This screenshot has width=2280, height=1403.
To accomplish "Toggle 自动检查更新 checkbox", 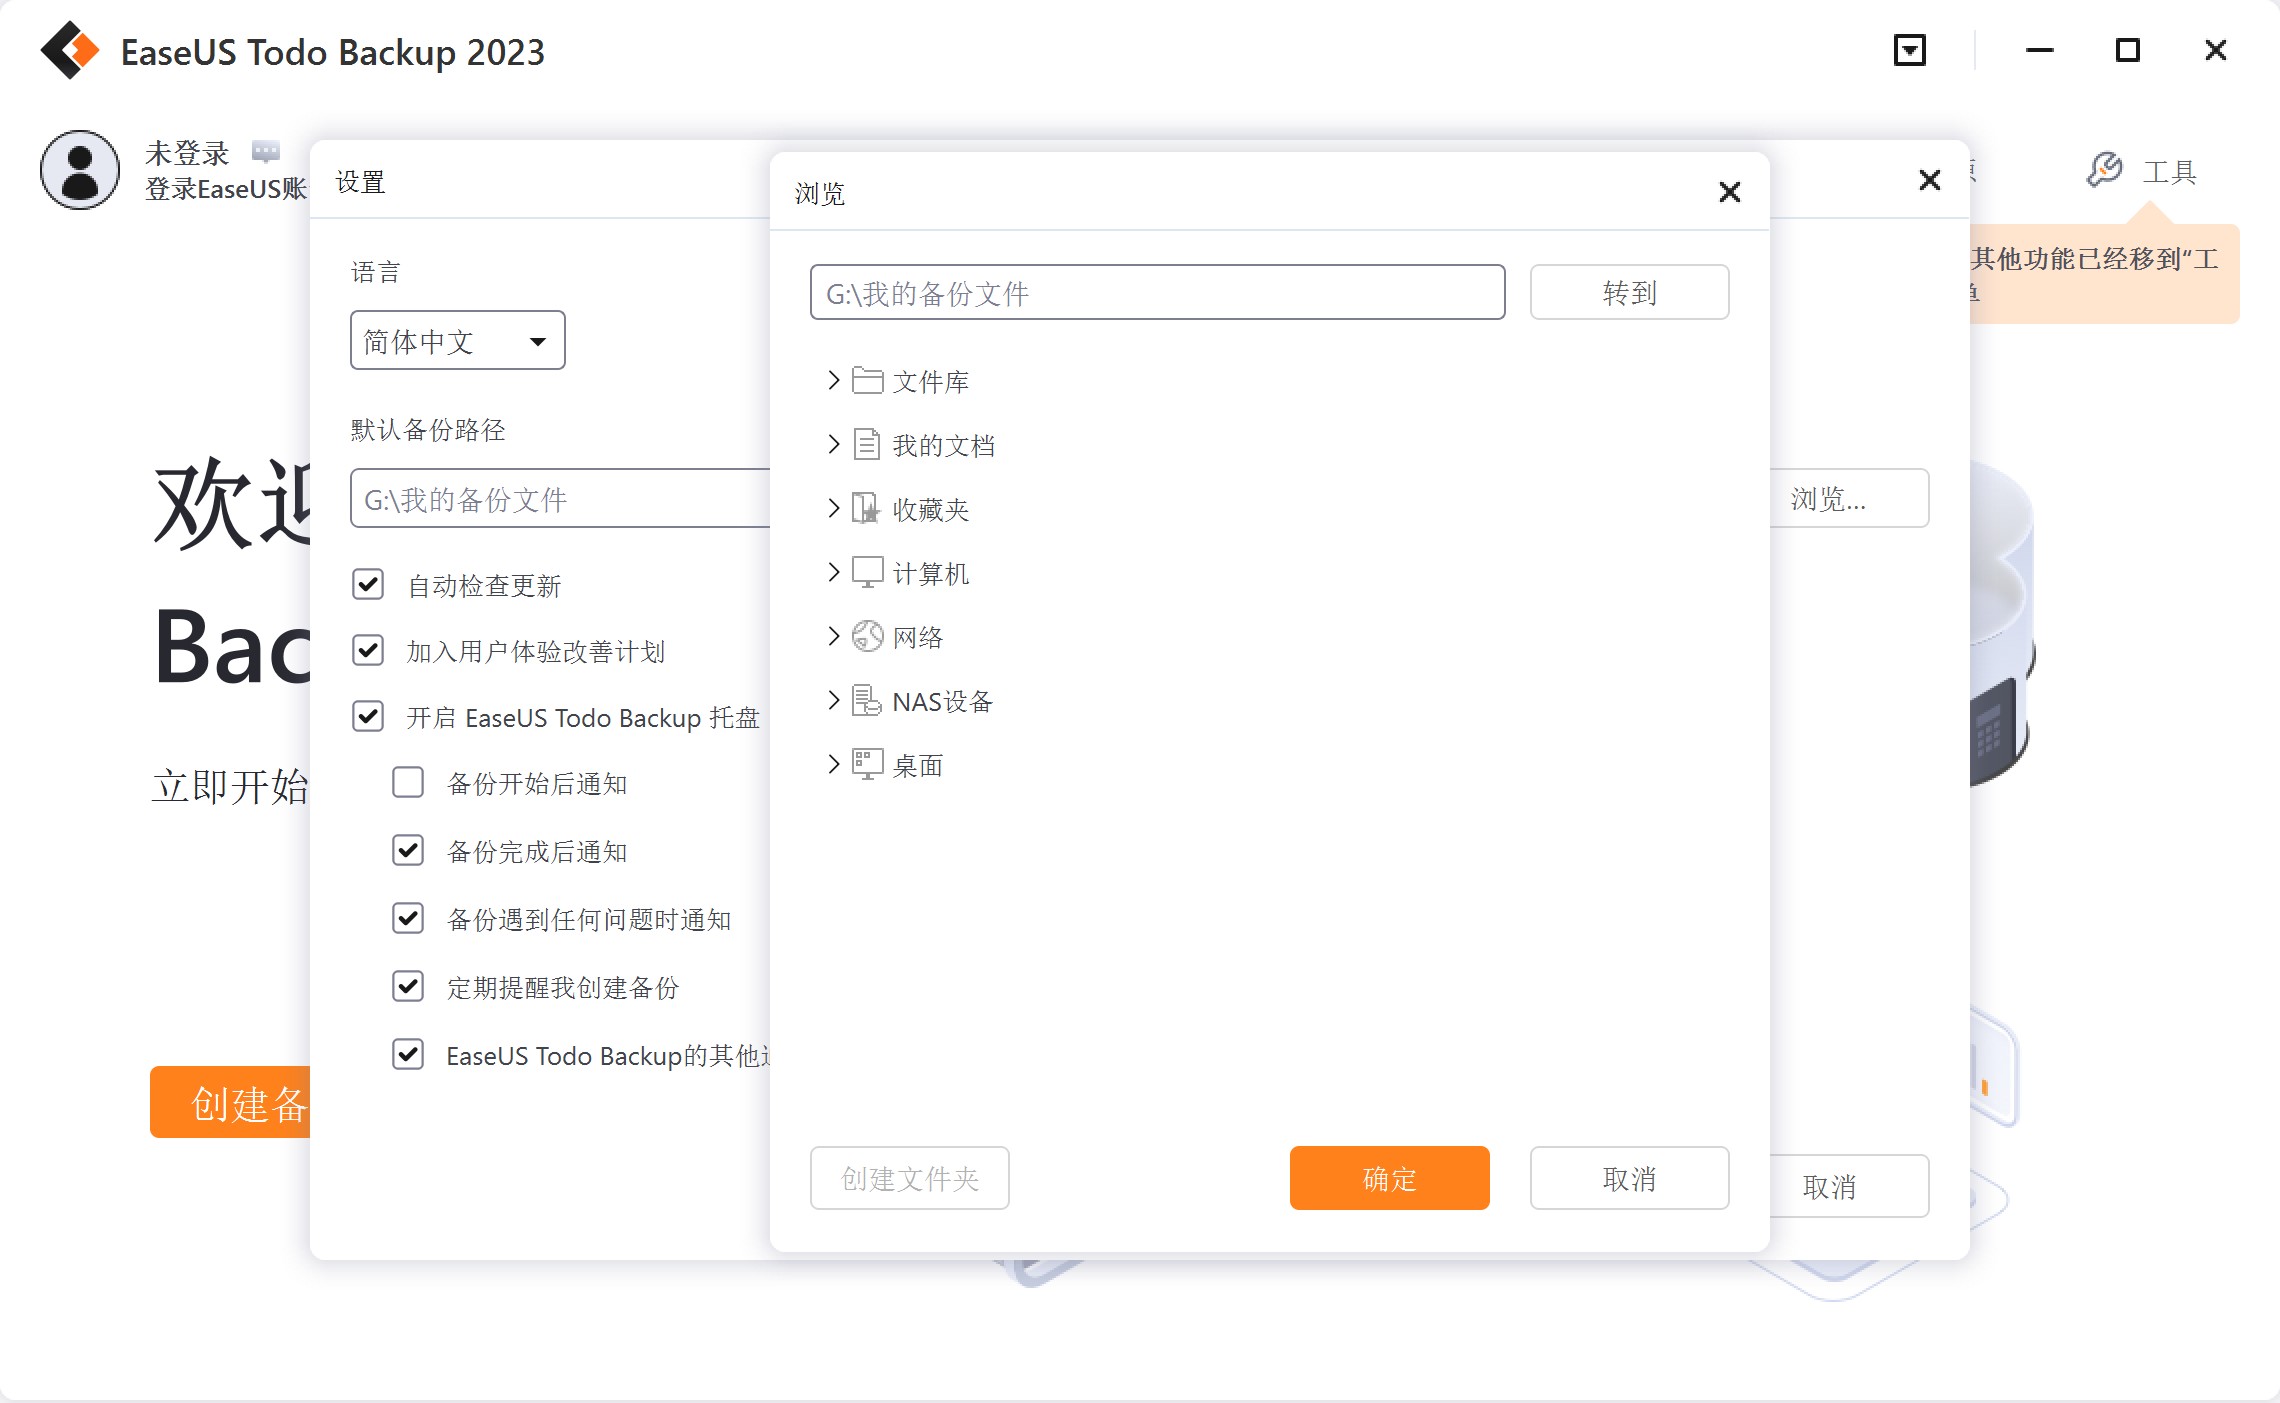I will [368, 584].
